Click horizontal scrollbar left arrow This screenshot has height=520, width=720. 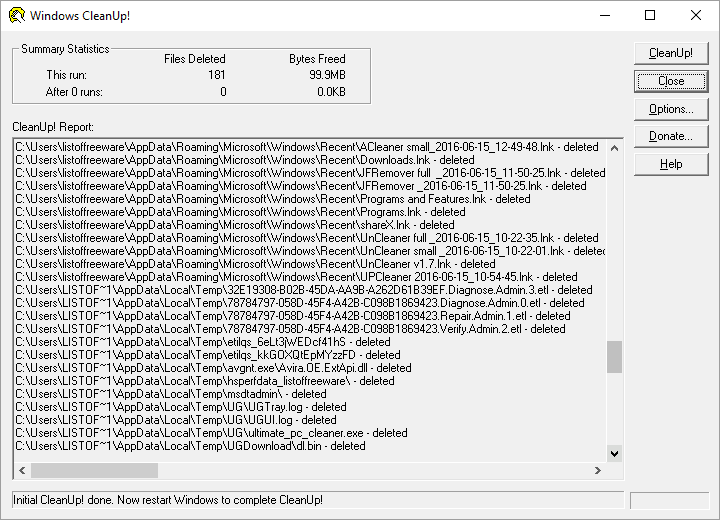(x=22, y=470)
